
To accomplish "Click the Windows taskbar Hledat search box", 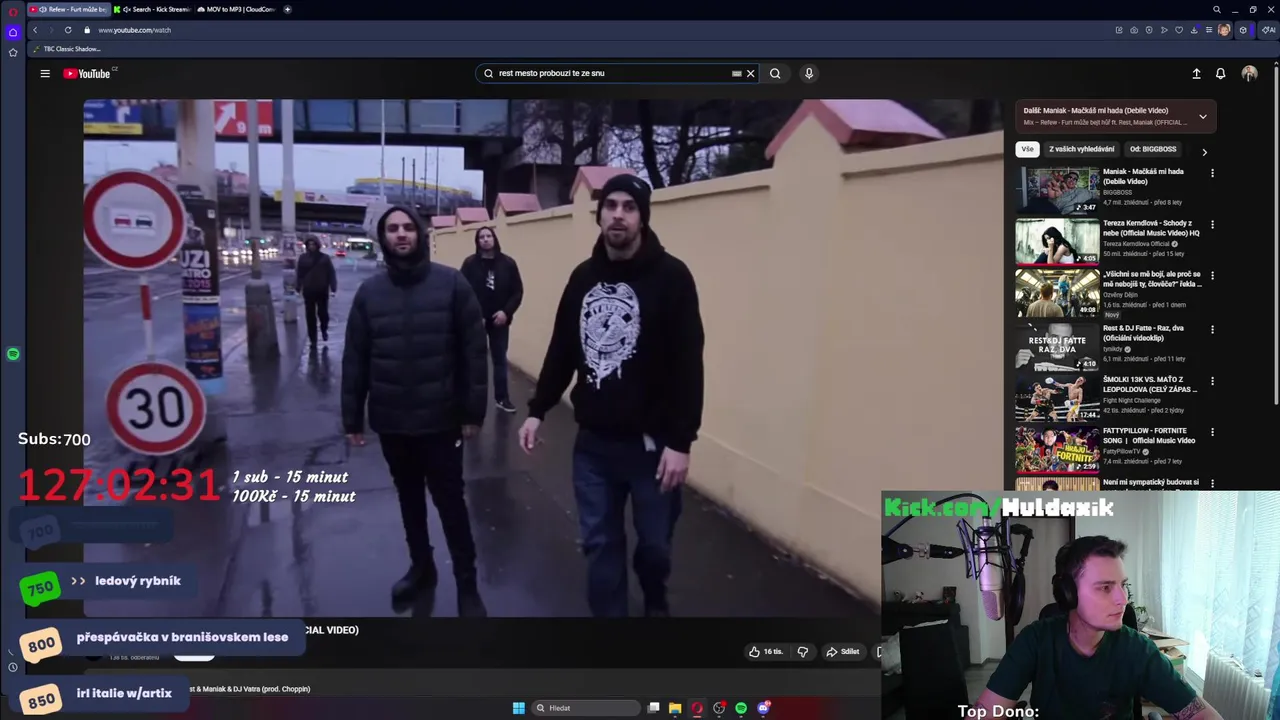I will (584, 708).
